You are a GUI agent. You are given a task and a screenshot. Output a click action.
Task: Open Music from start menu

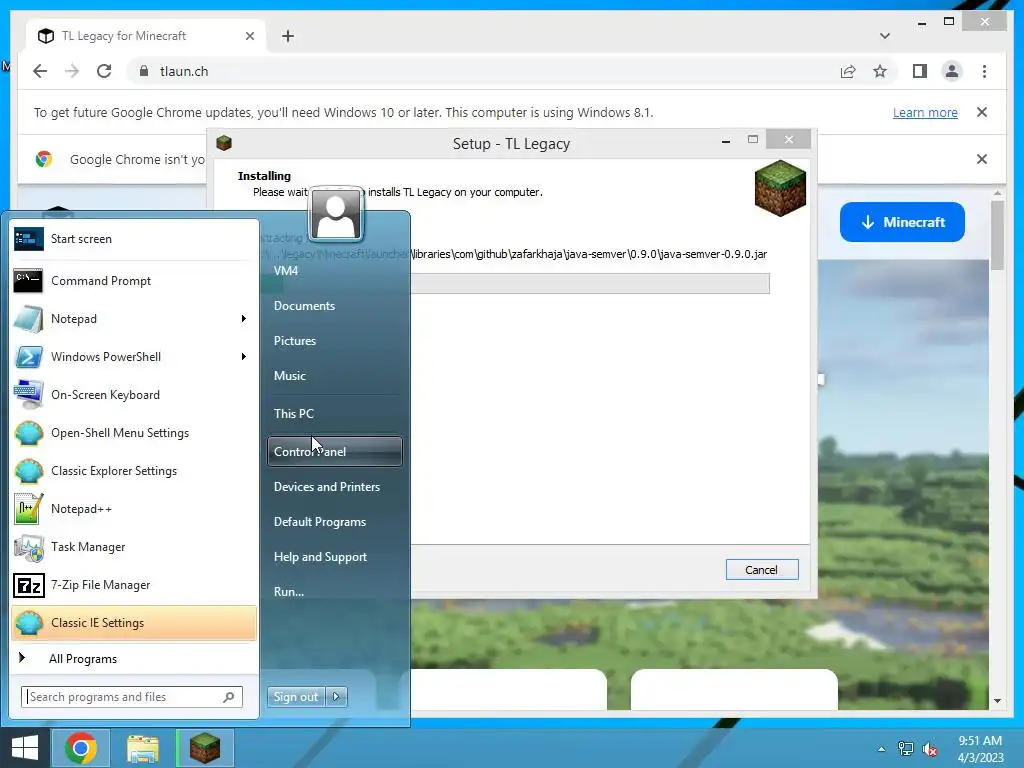[x=334, y=376]
